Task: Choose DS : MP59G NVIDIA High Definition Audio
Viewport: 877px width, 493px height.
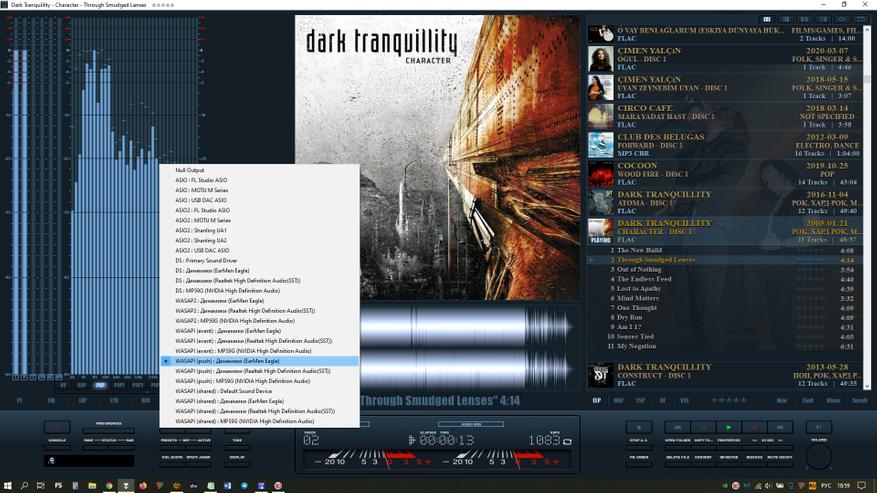Action: tap(259, 291)
